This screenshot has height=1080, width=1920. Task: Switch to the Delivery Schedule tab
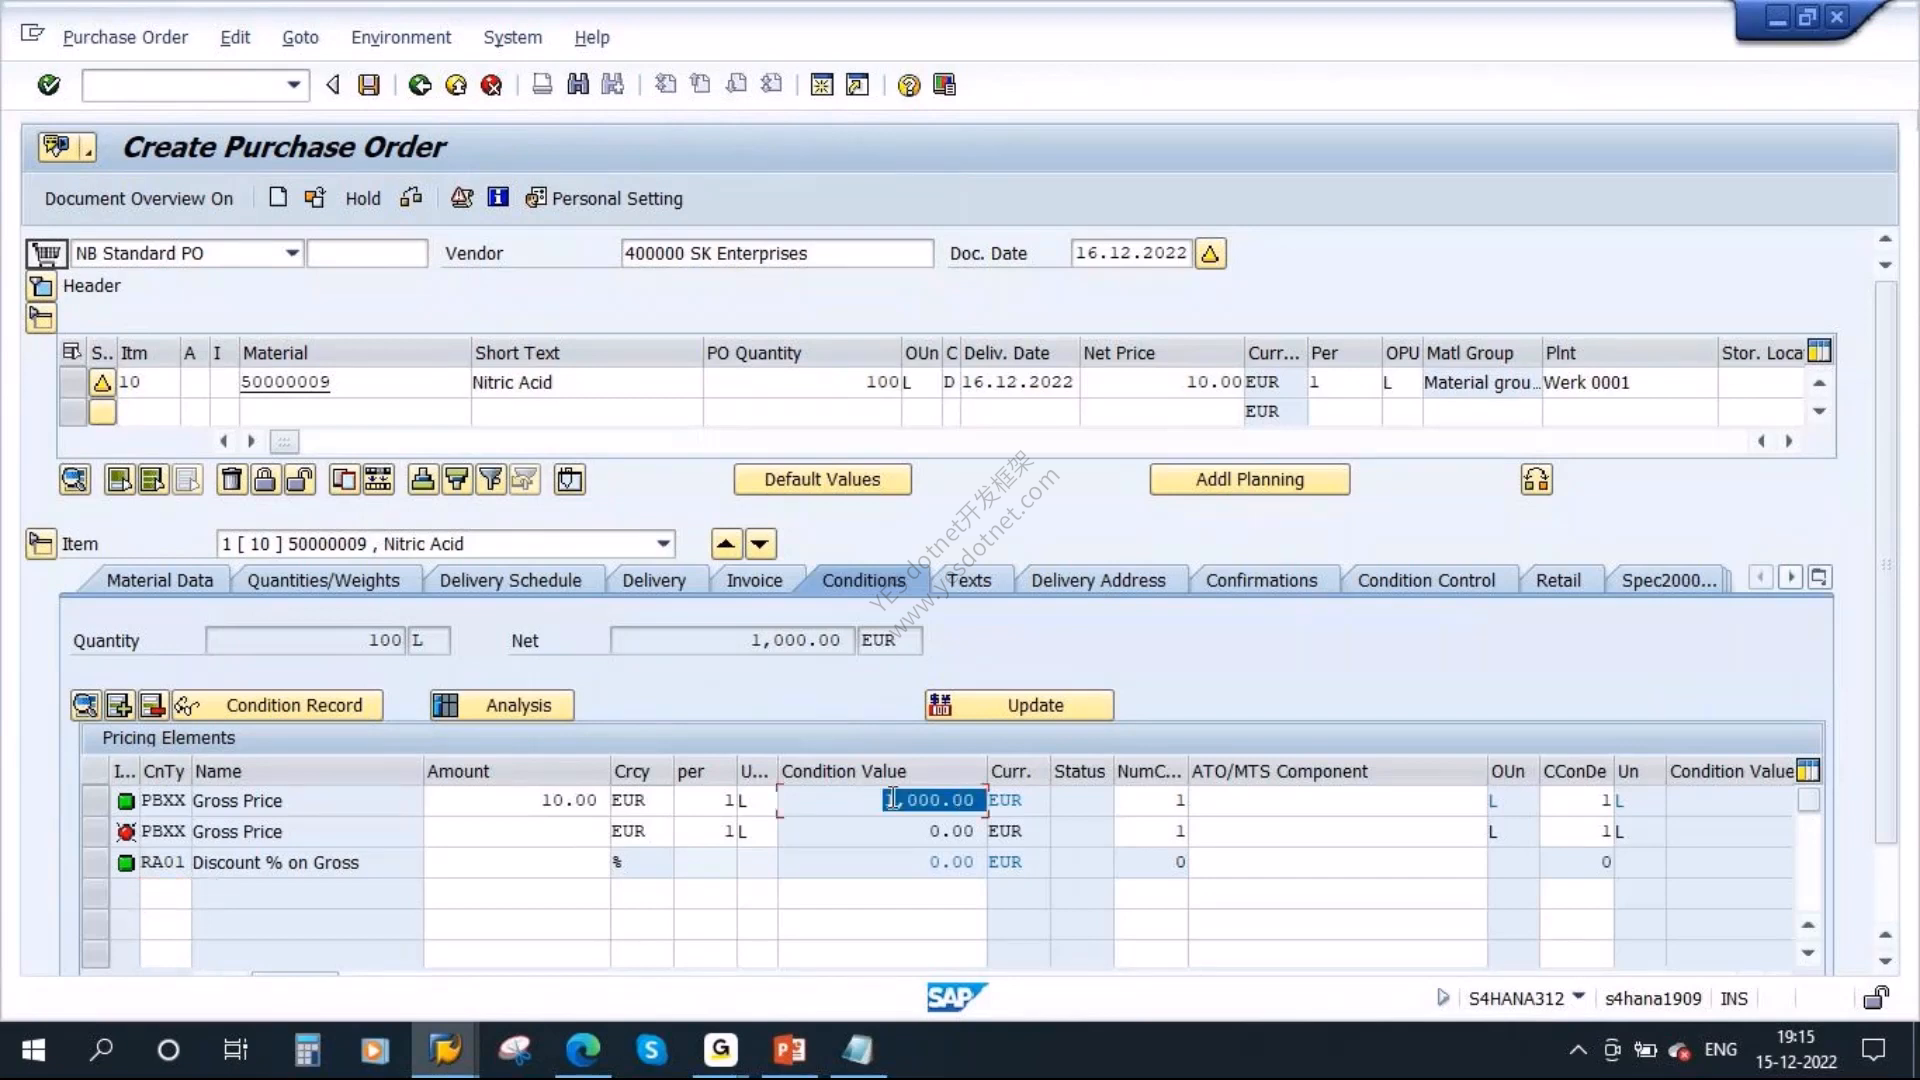pos(510,581)
